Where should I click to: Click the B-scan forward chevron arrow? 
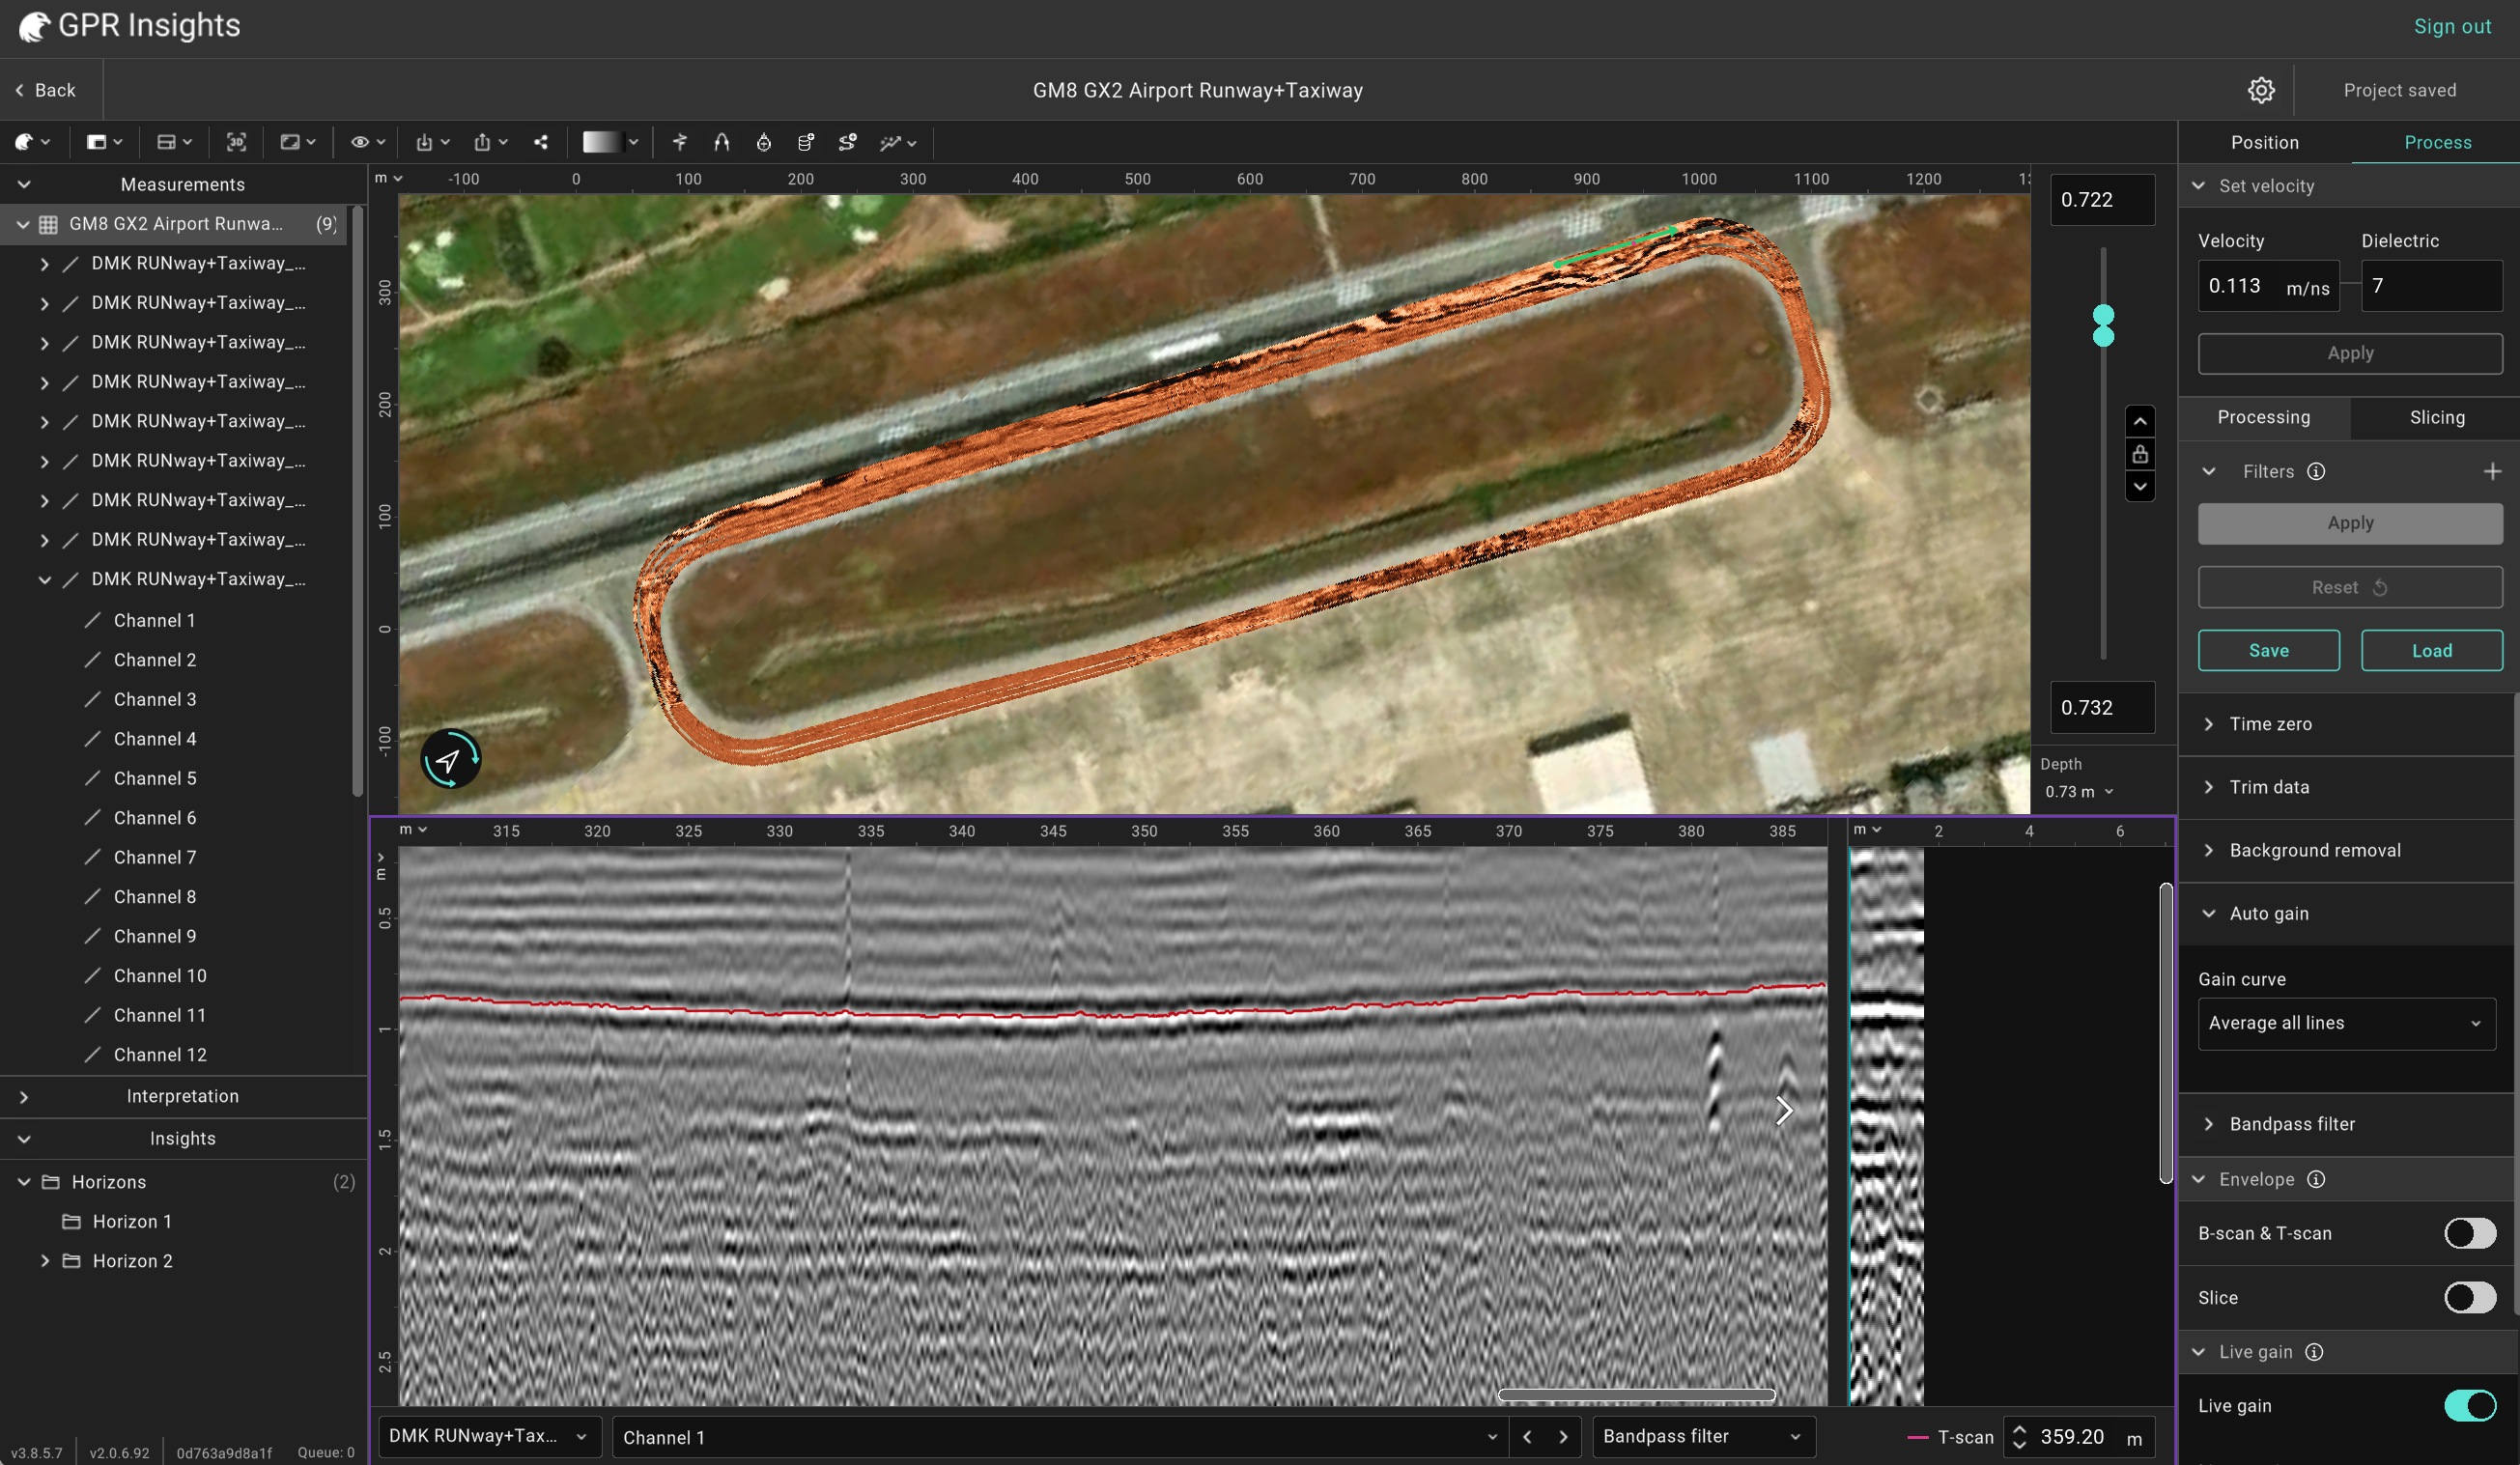click(x=1784, y=1110)
